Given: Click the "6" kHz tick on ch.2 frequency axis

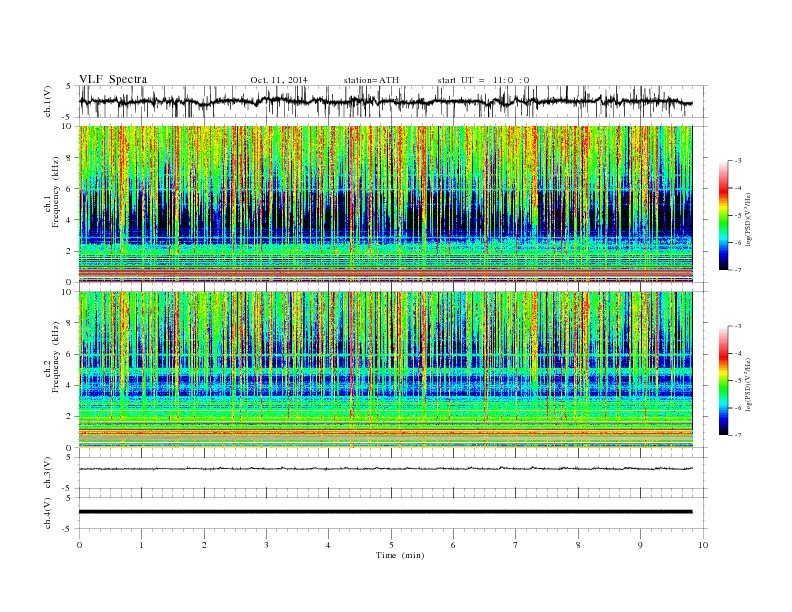Looking at the screenshot, I should point(69,354).
